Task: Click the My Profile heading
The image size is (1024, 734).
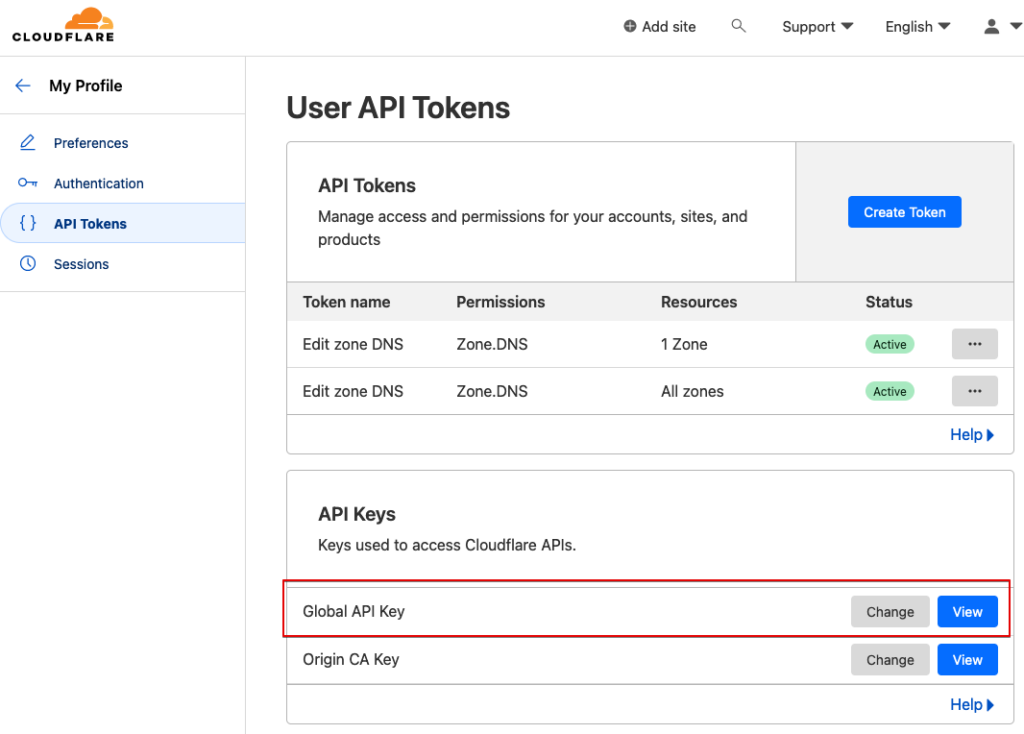Action: click(x=86, y=86)
